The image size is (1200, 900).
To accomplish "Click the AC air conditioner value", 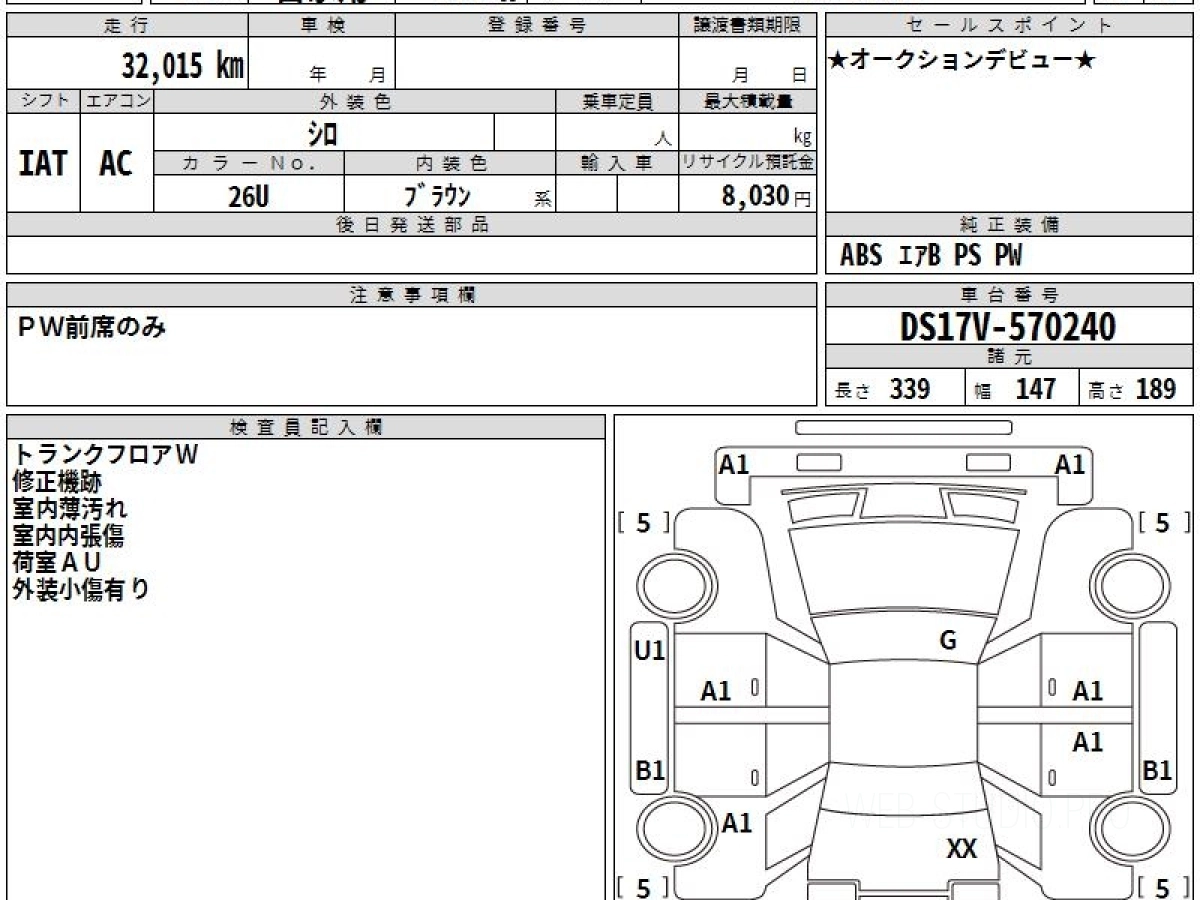I will coord(116,163).
